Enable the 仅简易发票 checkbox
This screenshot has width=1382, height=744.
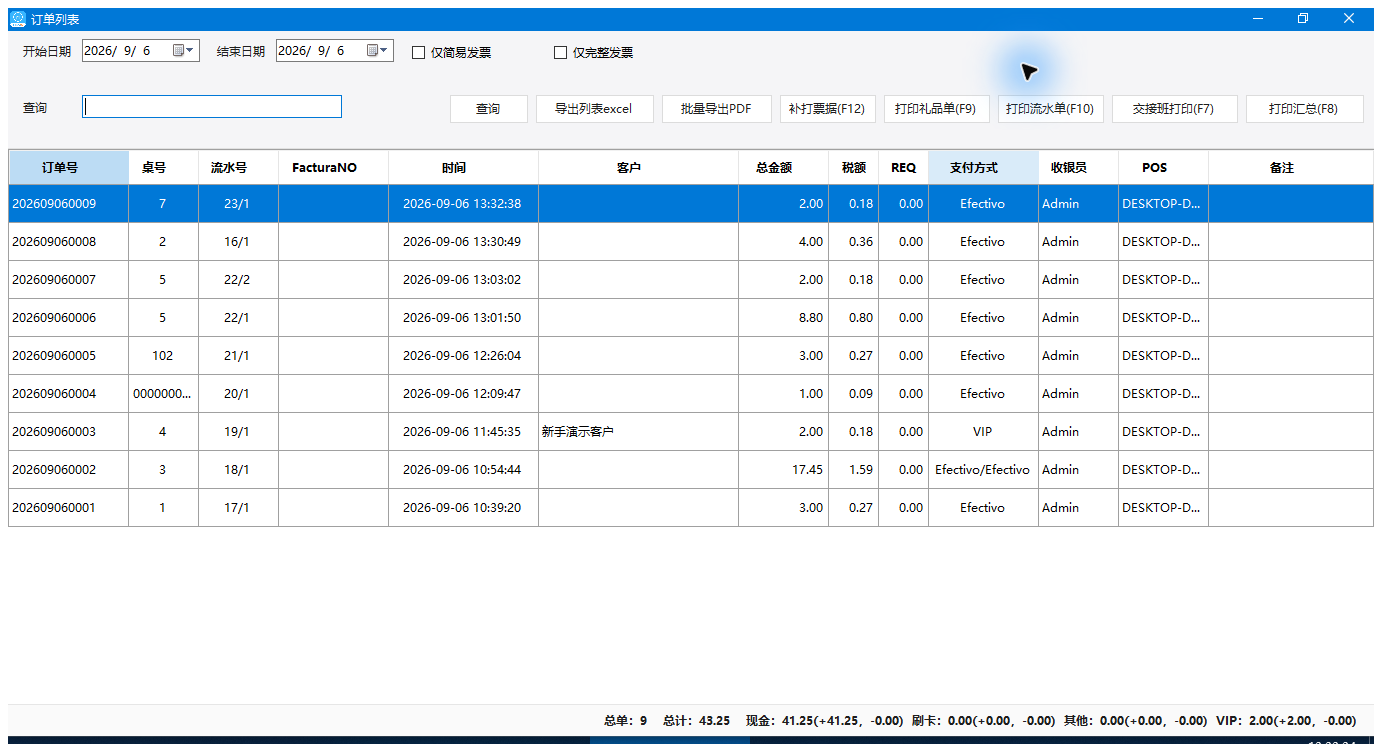coord(419,53)
